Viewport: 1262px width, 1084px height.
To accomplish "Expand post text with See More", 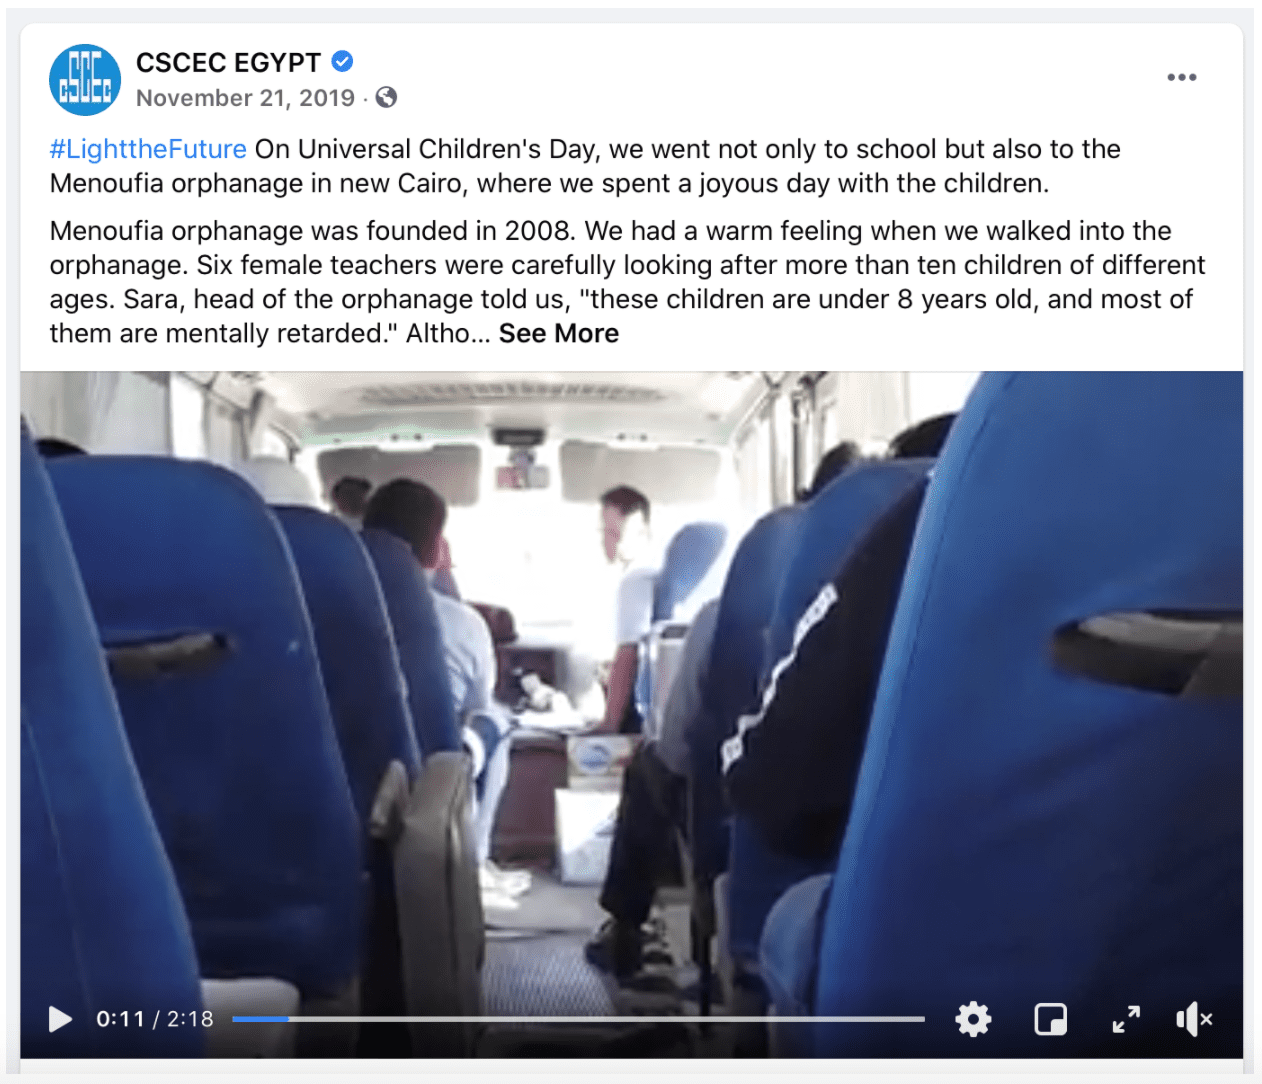I will click(x=559, y=333).
